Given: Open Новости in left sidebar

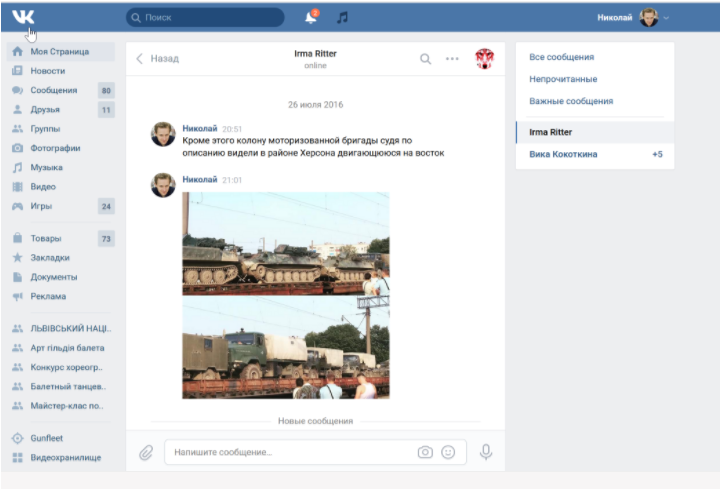Looking at the screenshot, I should pos(47,71).
